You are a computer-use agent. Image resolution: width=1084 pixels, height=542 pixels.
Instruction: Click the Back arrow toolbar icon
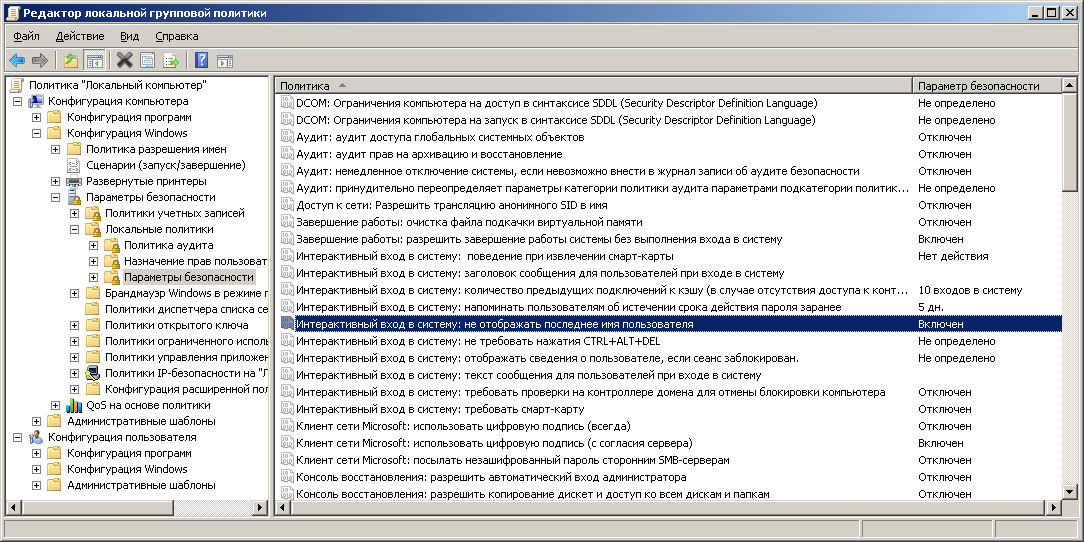click(17, 61)
